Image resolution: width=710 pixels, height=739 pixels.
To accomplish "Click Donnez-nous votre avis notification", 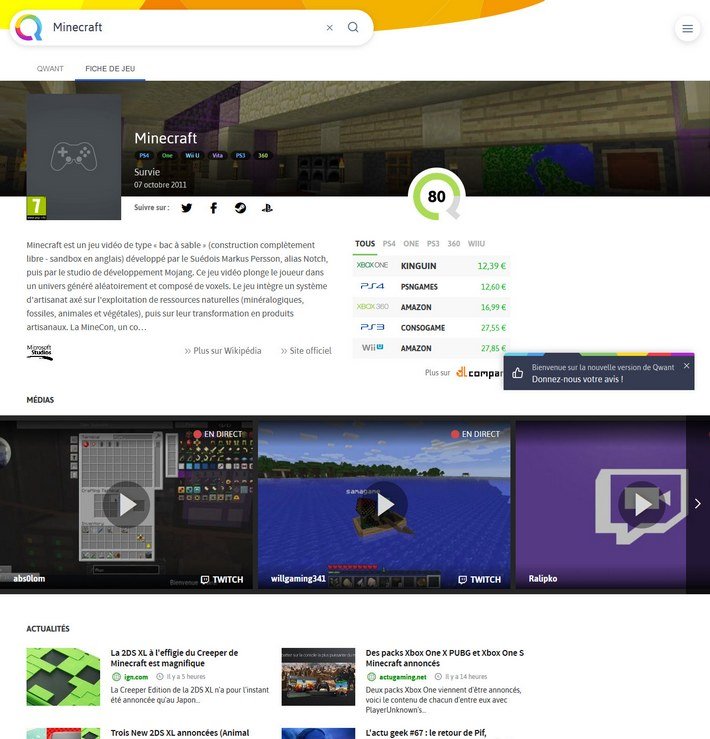I will pos(578,379).
